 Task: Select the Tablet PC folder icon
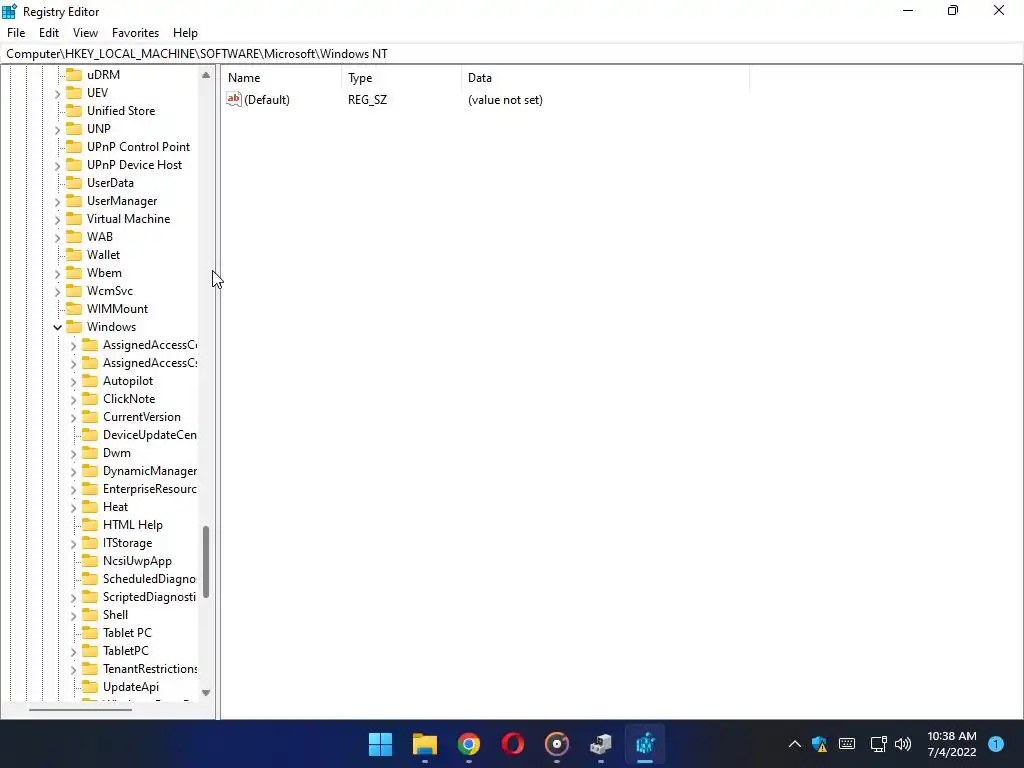click(90, 632)
